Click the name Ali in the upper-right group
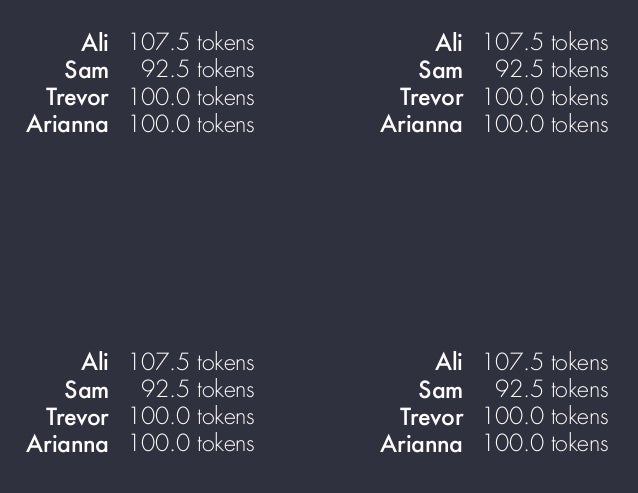 [x=449, y=43]
